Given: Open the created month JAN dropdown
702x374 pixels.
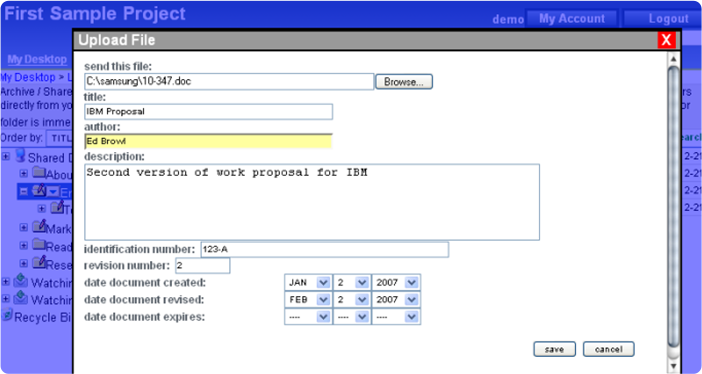Looking at the screenshot, I should point(322,283).
